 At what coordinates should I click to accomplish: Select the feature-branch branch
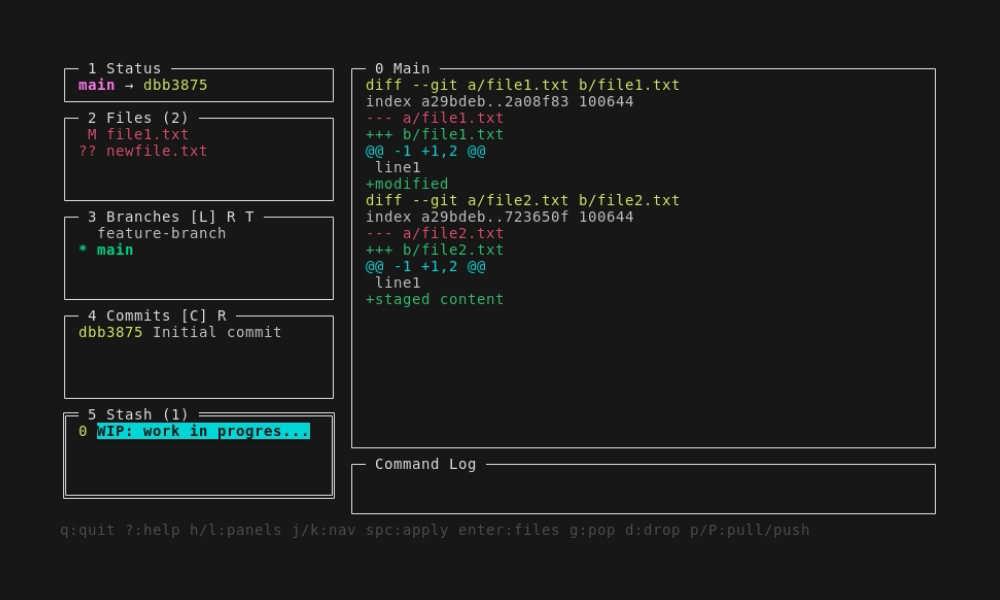click(x=161, y=233)
